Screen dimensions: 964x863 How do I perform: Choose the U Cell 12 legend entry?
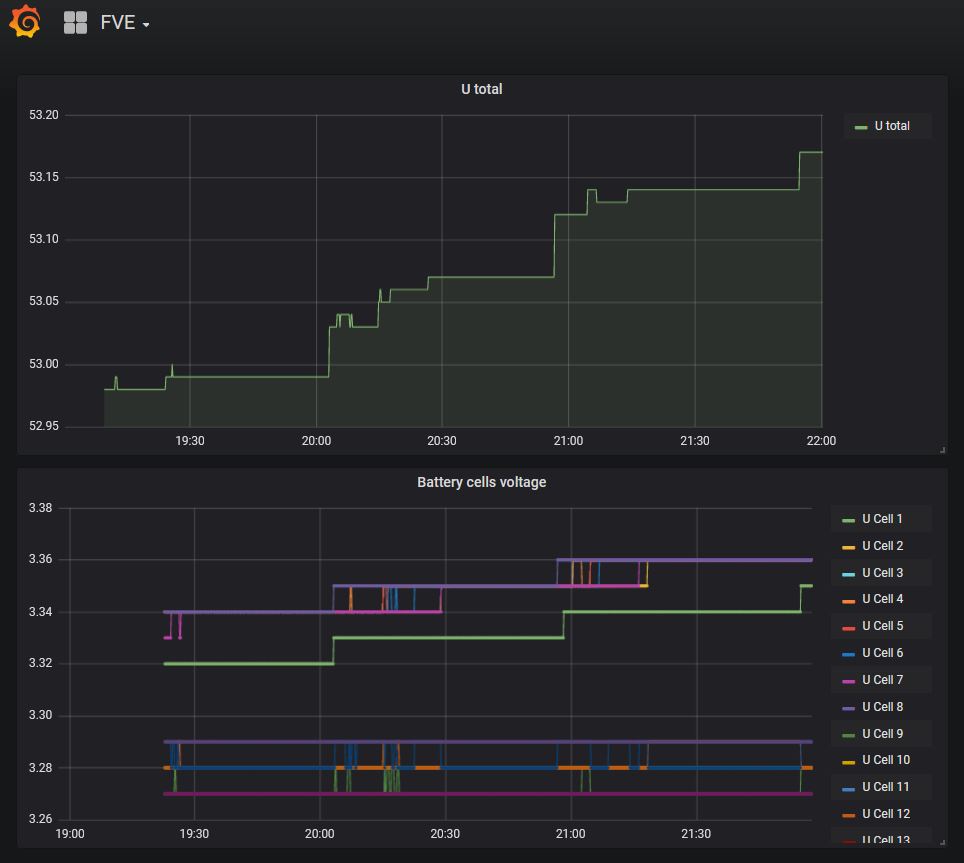pyautogui.click(x=885, y=814)
